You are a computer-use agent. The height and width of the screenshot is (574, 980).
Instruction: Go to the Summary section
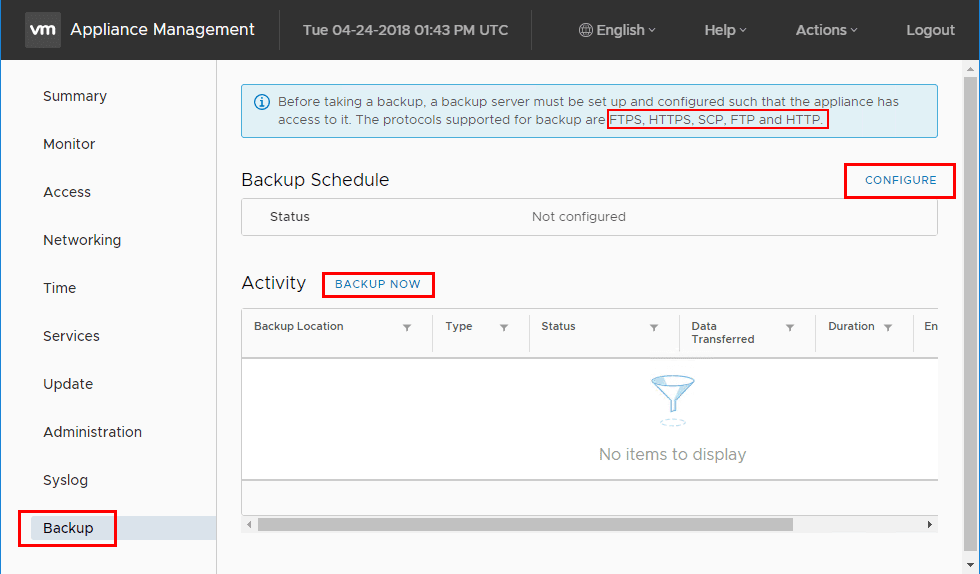[x=75, y=96]
